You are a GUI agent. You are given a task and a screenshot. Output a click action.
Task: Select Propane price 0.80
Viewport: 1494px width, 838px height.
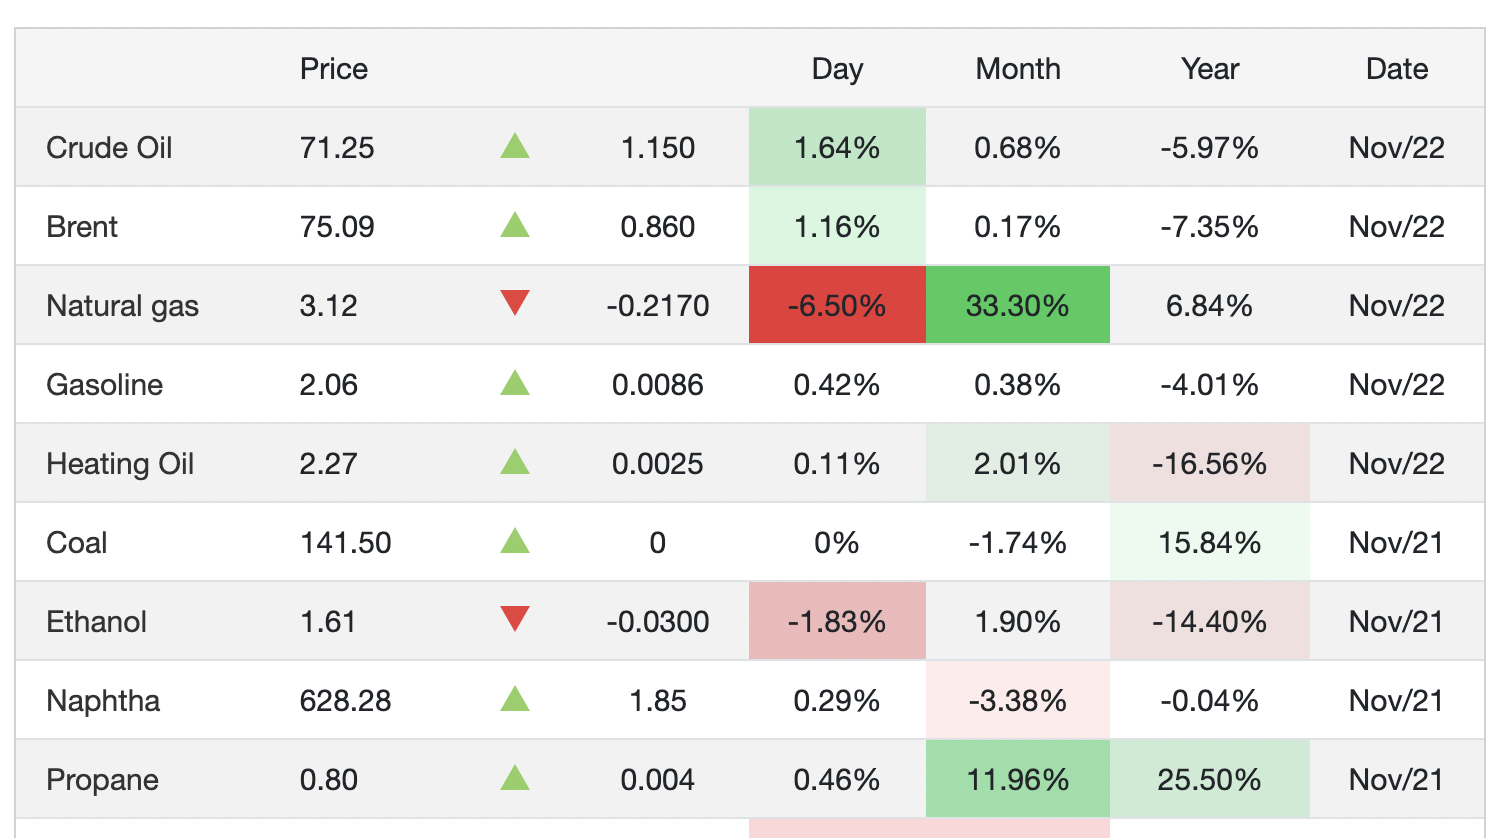328,780
